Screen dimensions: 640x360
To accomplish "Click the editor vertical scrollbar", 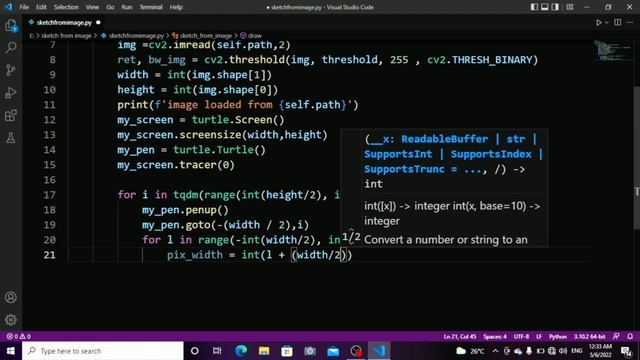I will click(x=636, y=158).
